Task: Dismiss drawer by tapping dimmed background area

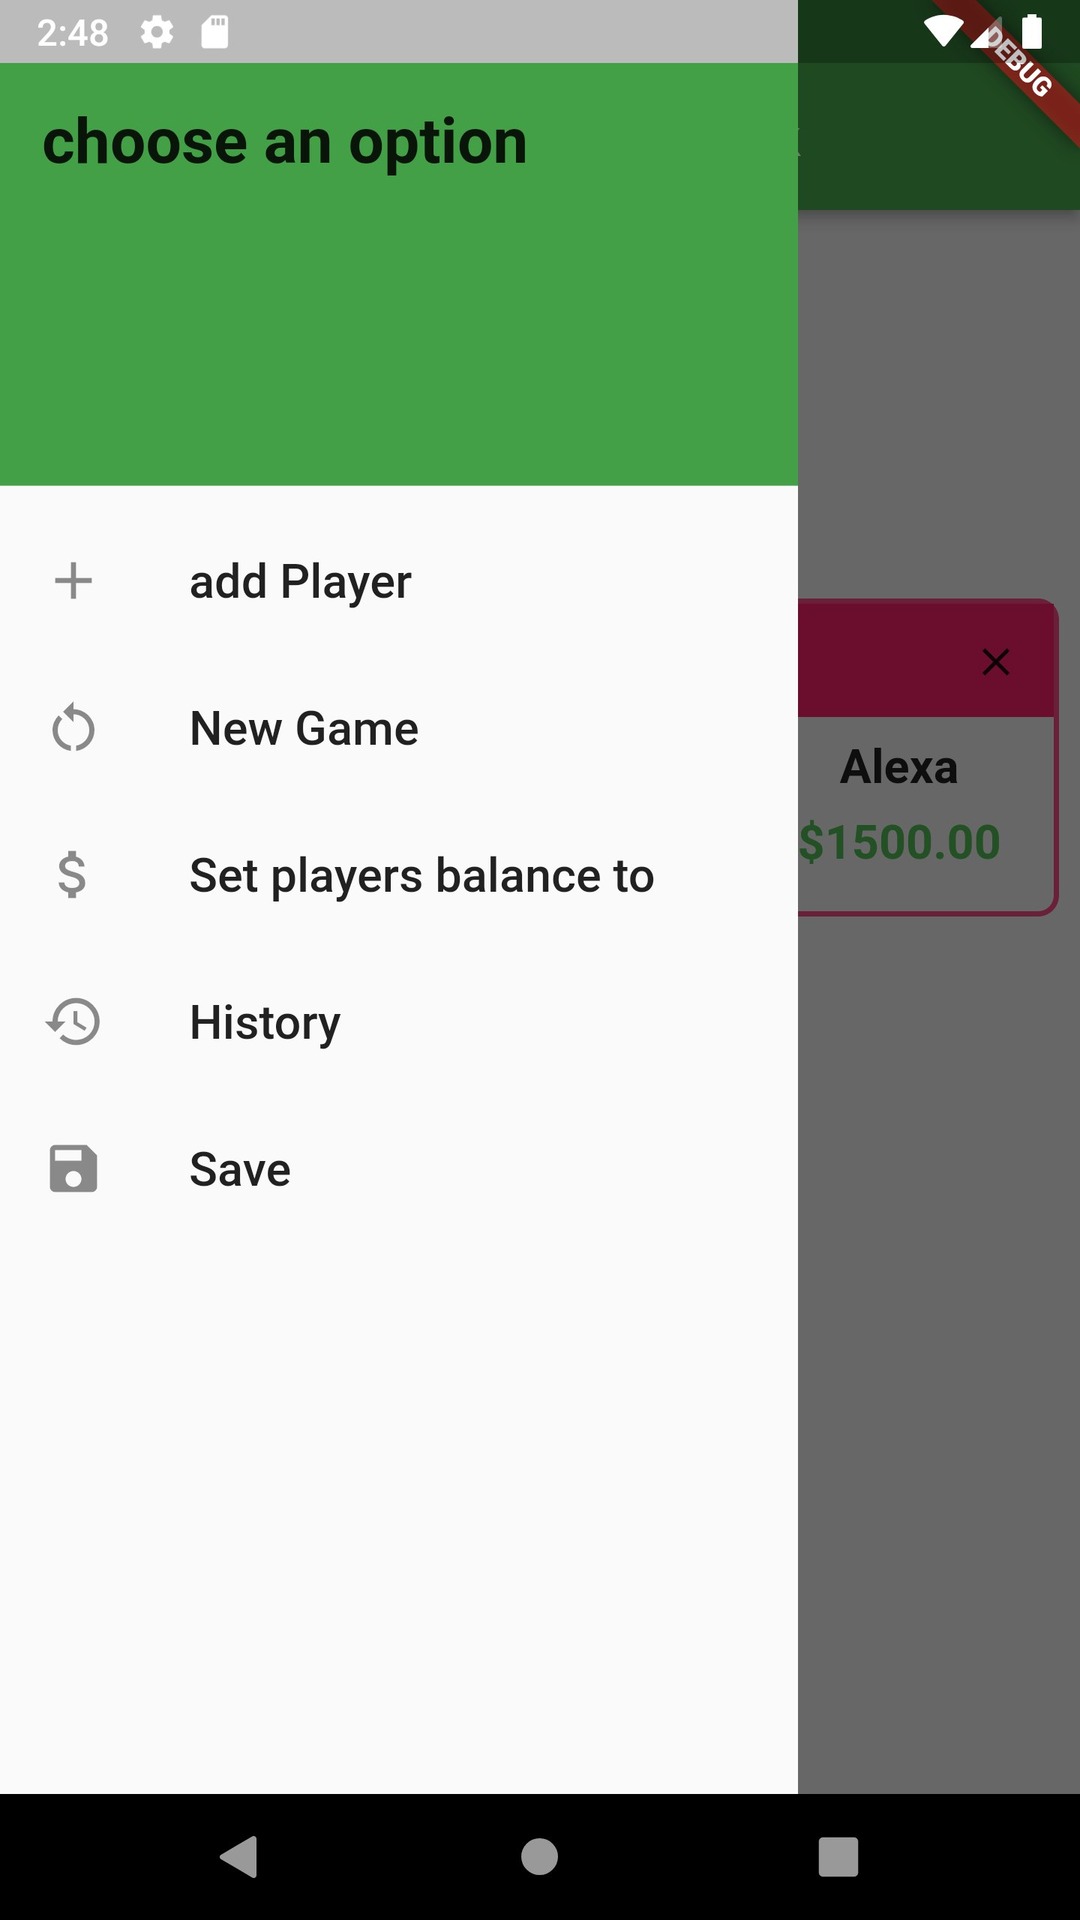Action: [x=939, y=1350]
